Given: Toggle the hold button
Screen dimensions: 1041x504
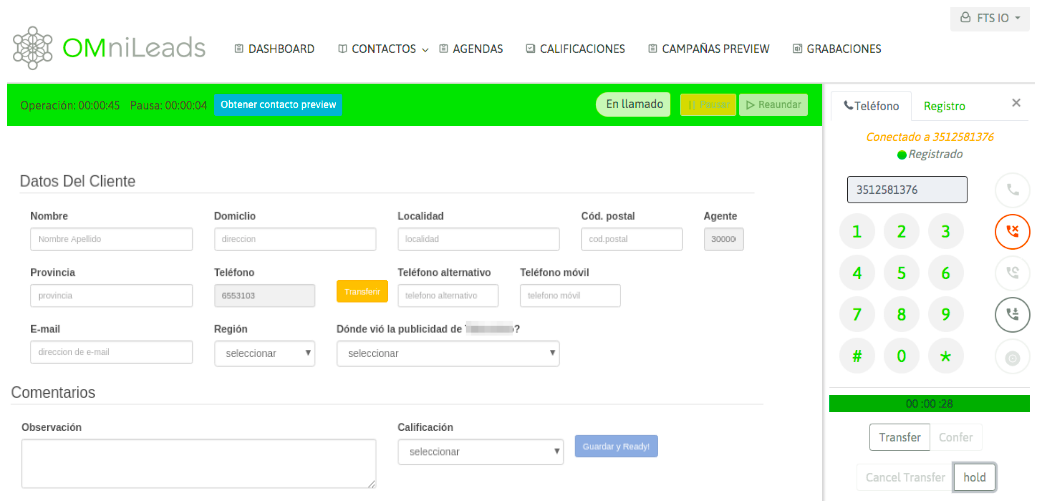Looking at the screenshot, I should point(974,477).
